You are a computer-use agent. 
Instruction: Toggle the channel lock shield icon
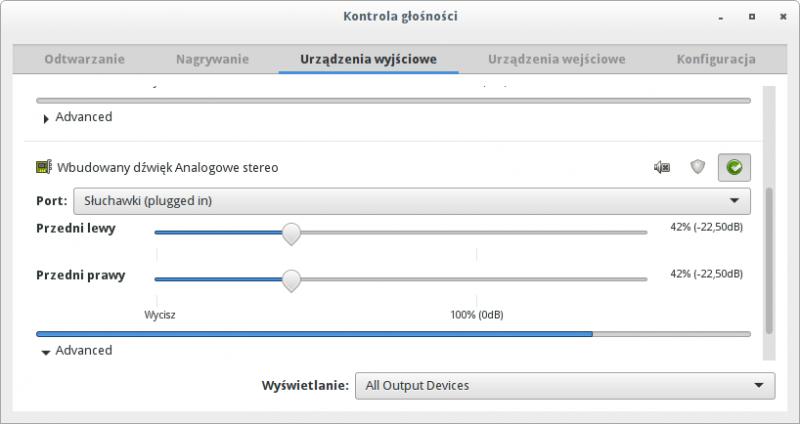[x=698, y=167]
